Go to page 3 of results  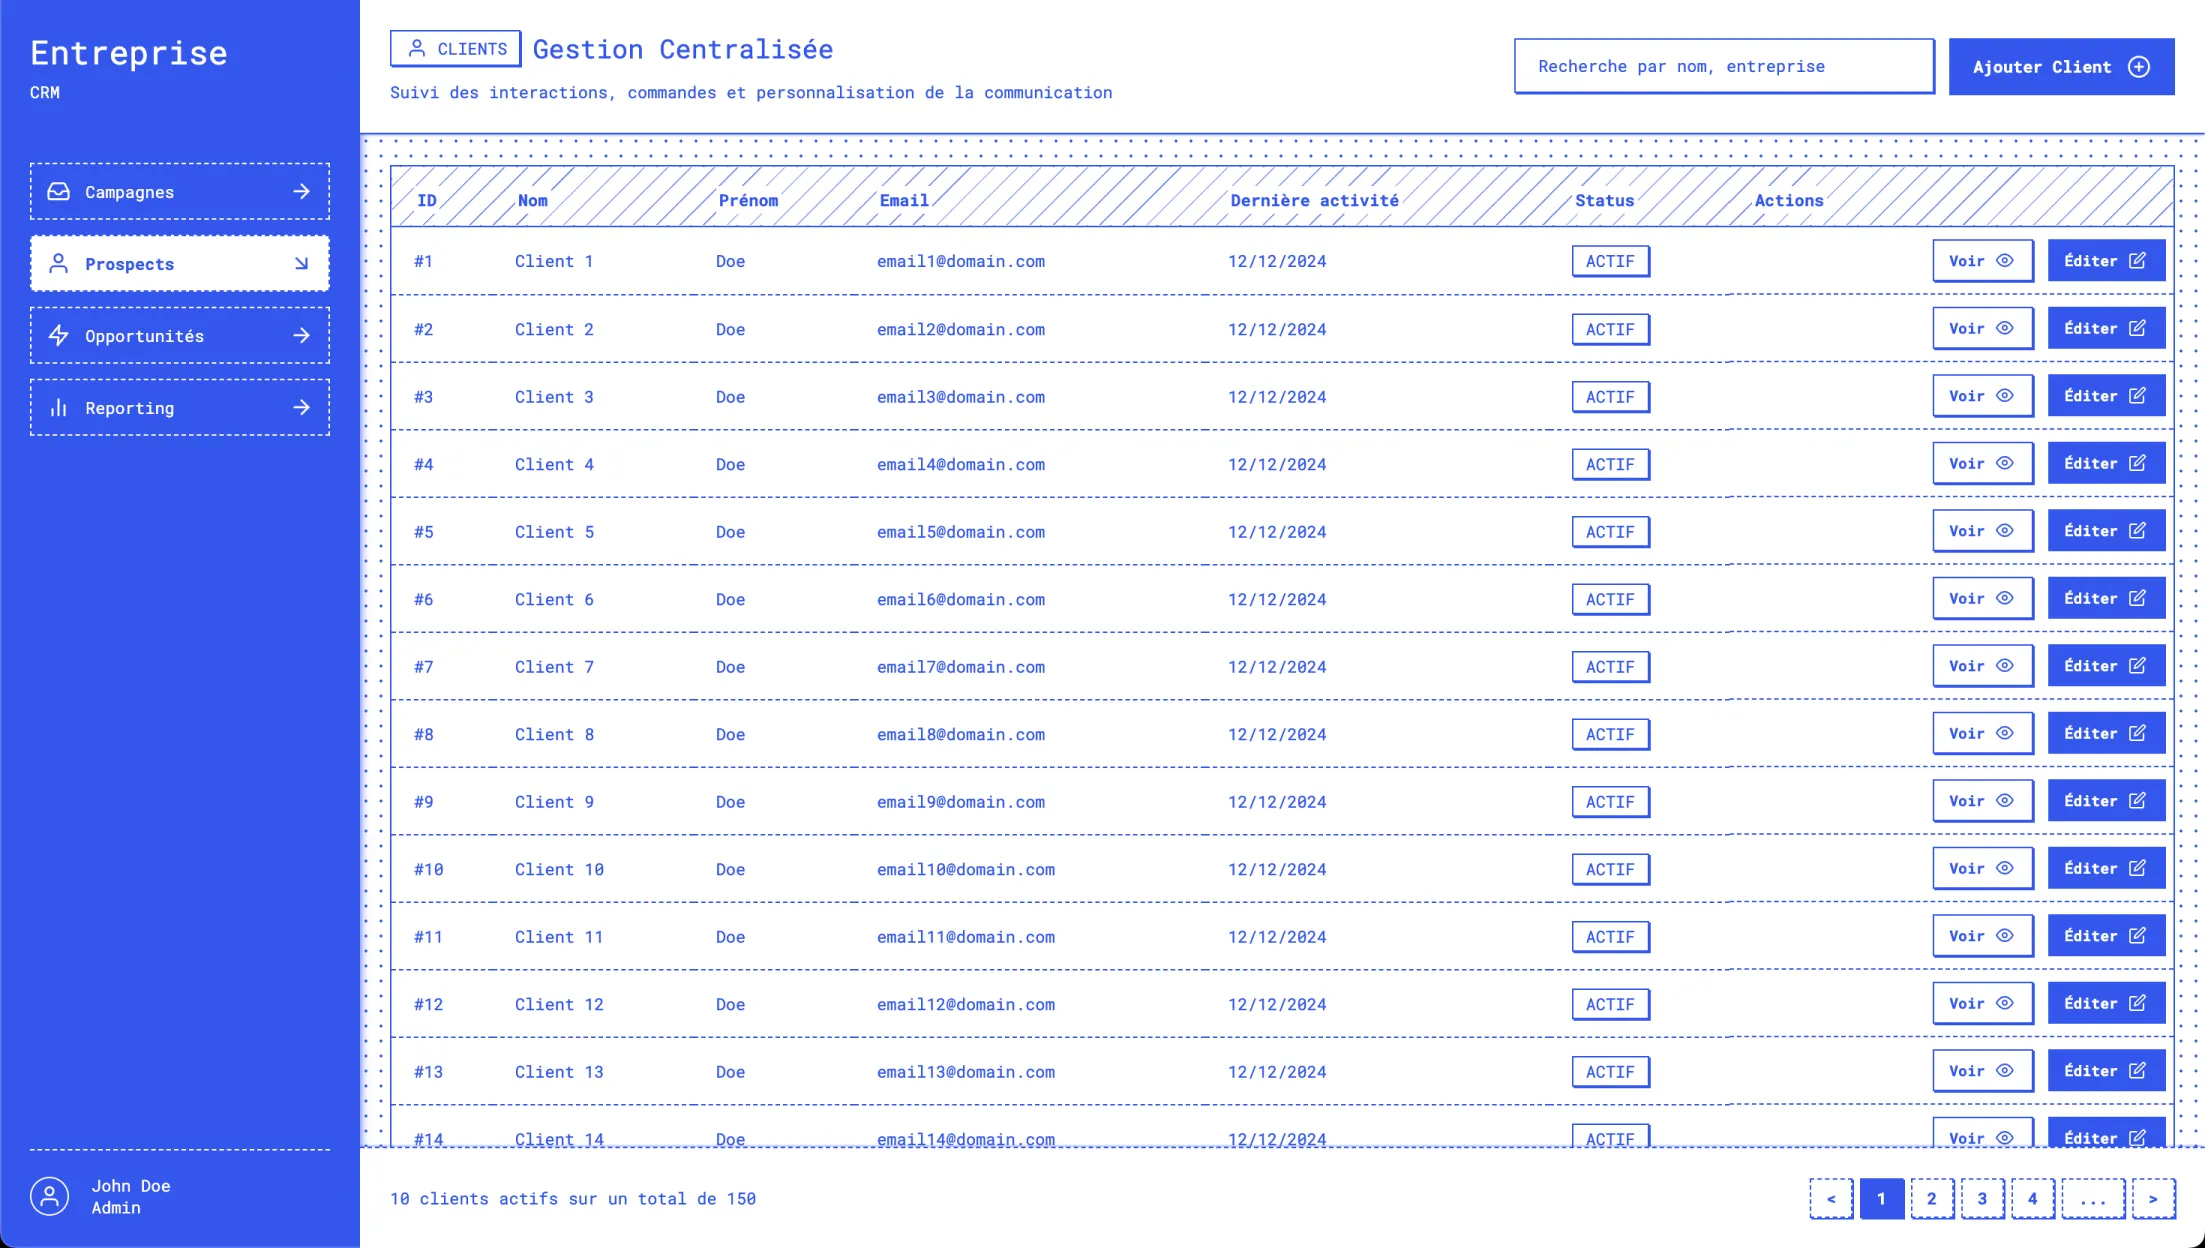[1981, 1198]
